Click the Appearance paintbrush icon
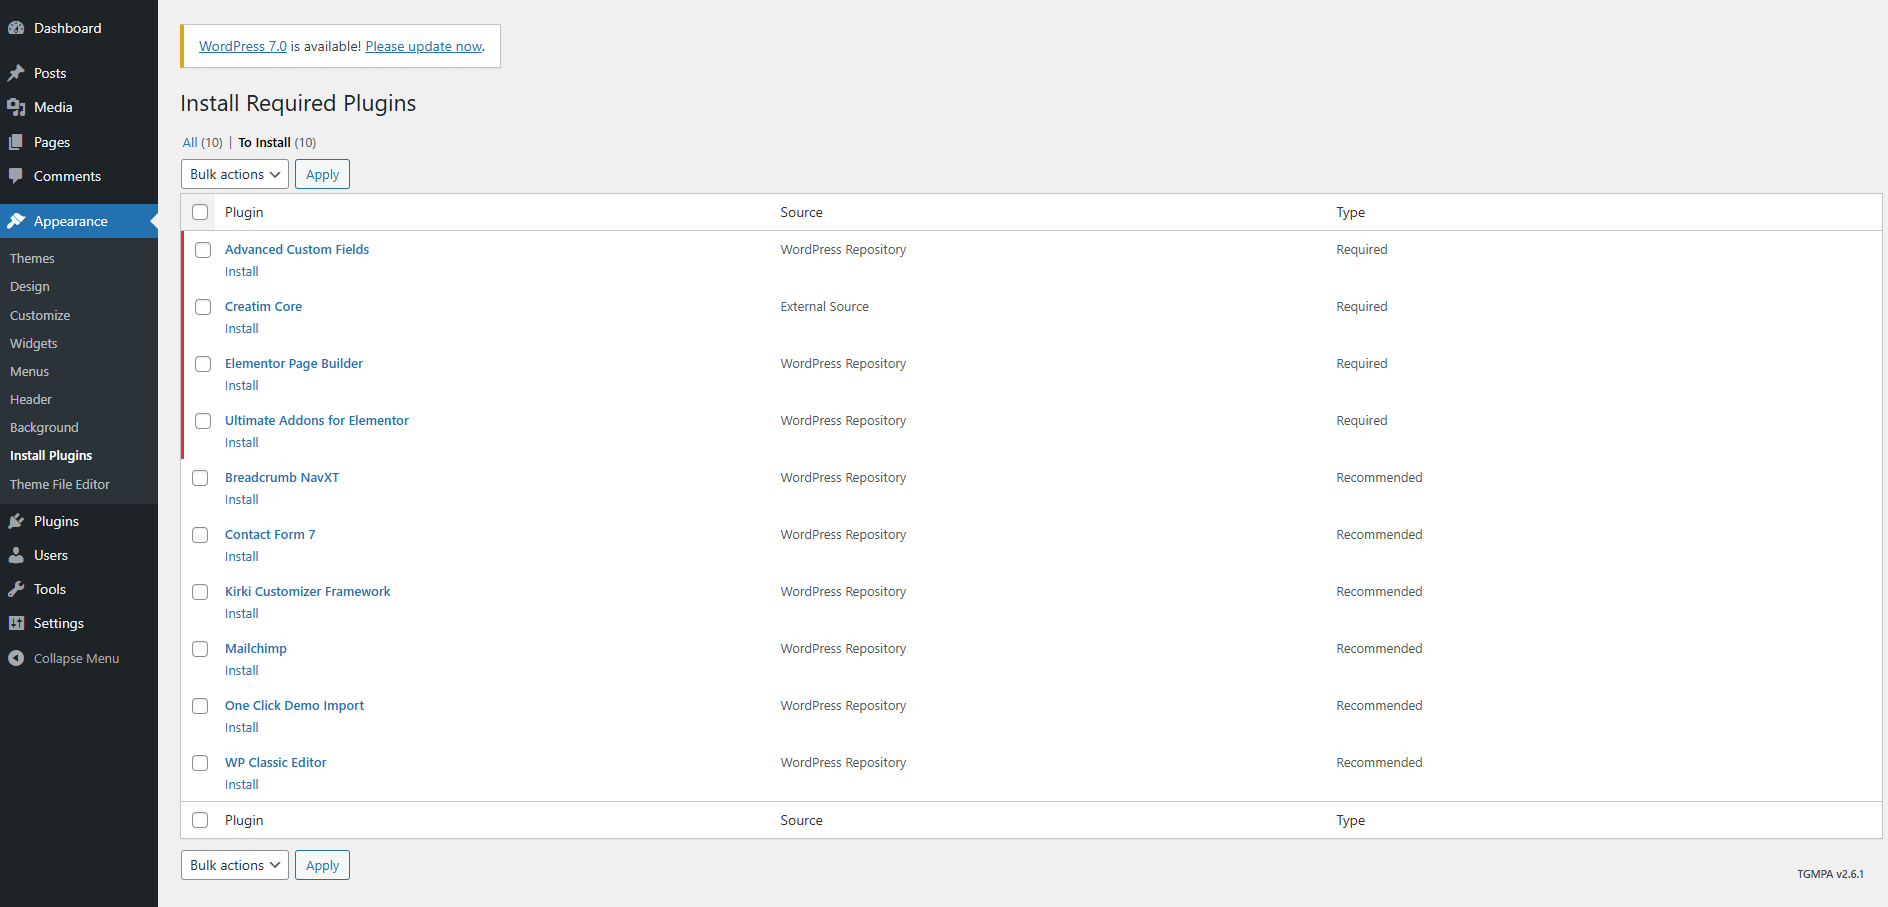The width and height of the screenshot is (1888, 907). point(16,221)
